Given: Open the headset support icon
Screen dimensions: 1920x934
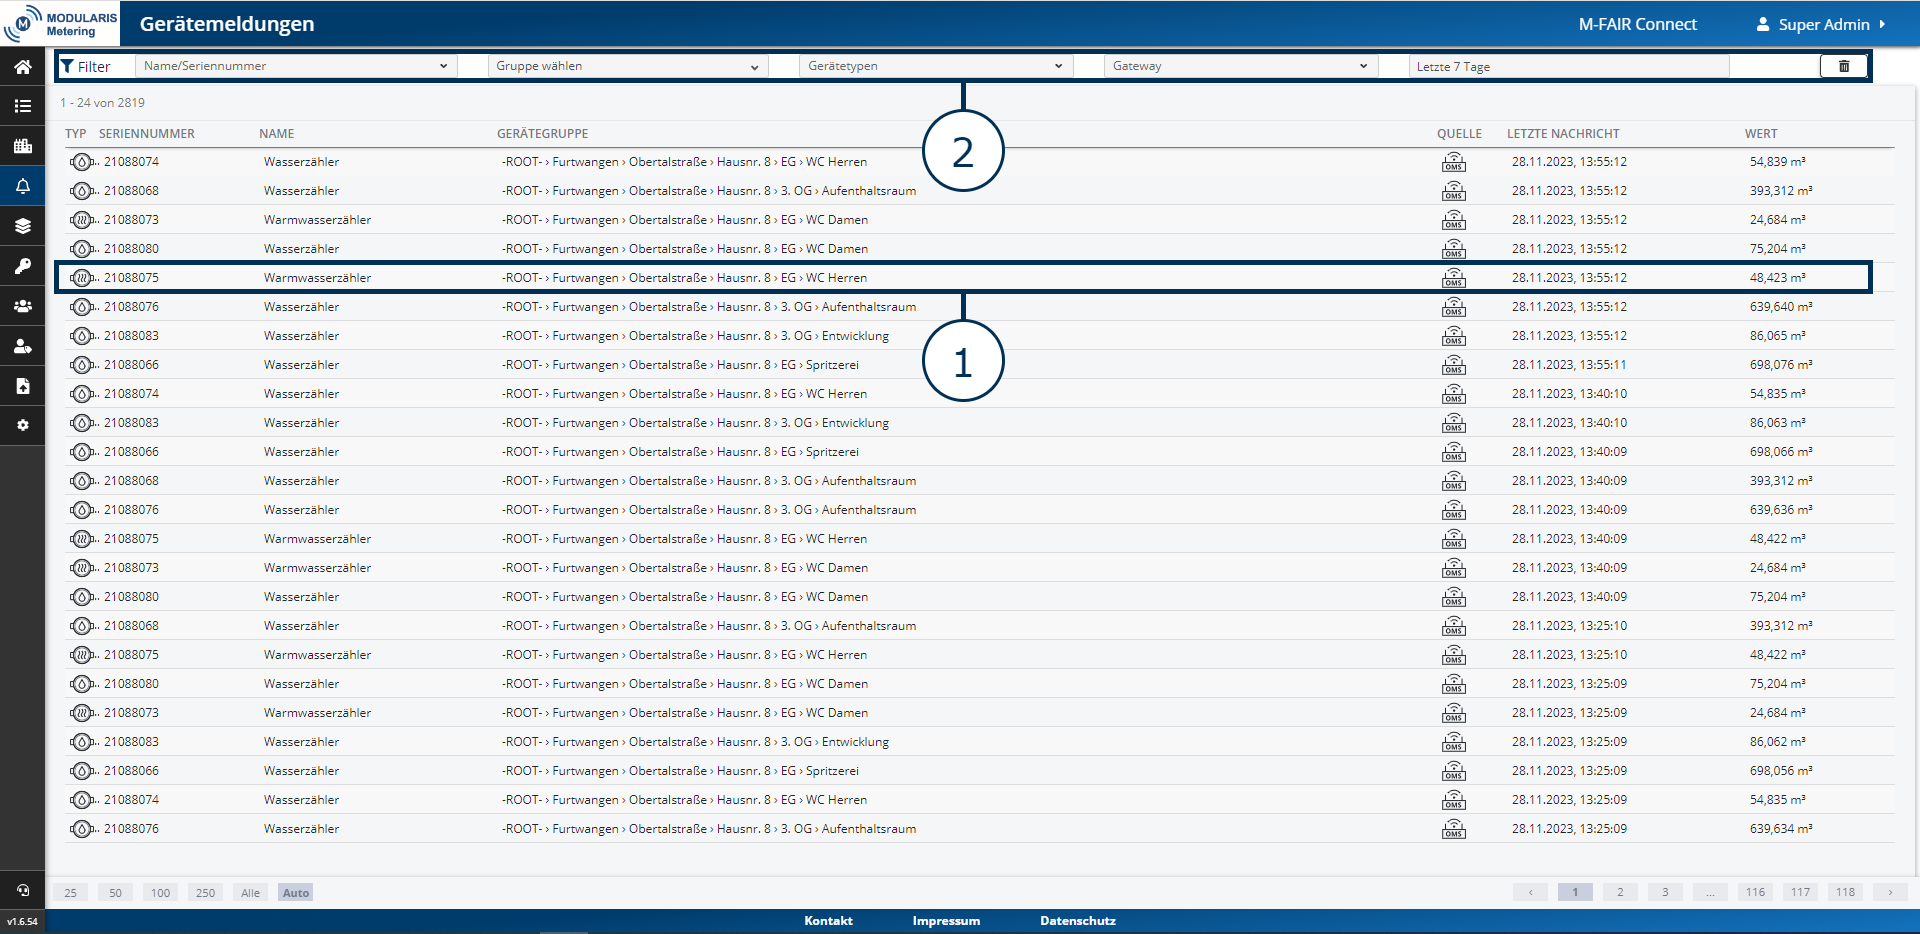Looking at the screenshot, I should [x=22, y=890].
